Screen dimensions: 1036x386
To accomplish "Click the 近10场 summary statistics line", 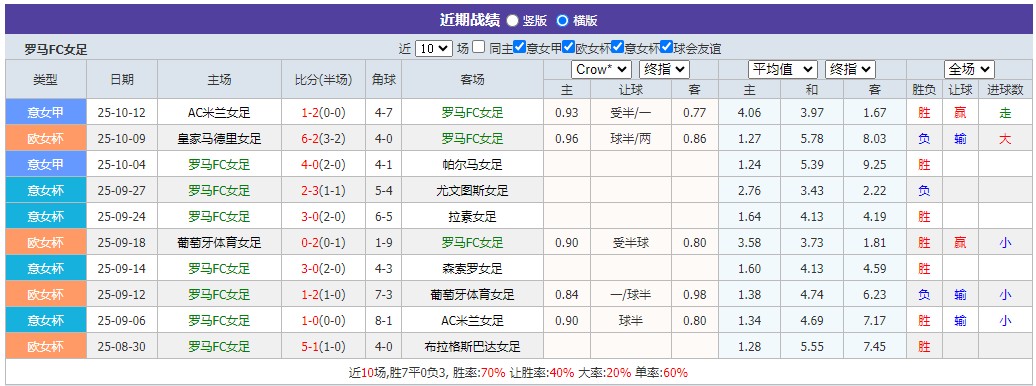I will click(518, 372).
